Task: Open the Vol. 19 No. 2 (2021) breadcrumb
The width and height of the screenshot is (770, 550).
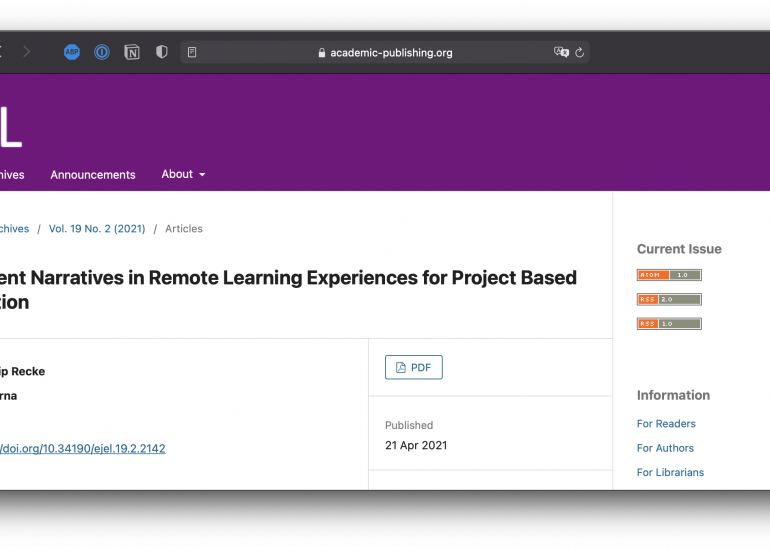Action: [97, 229]
